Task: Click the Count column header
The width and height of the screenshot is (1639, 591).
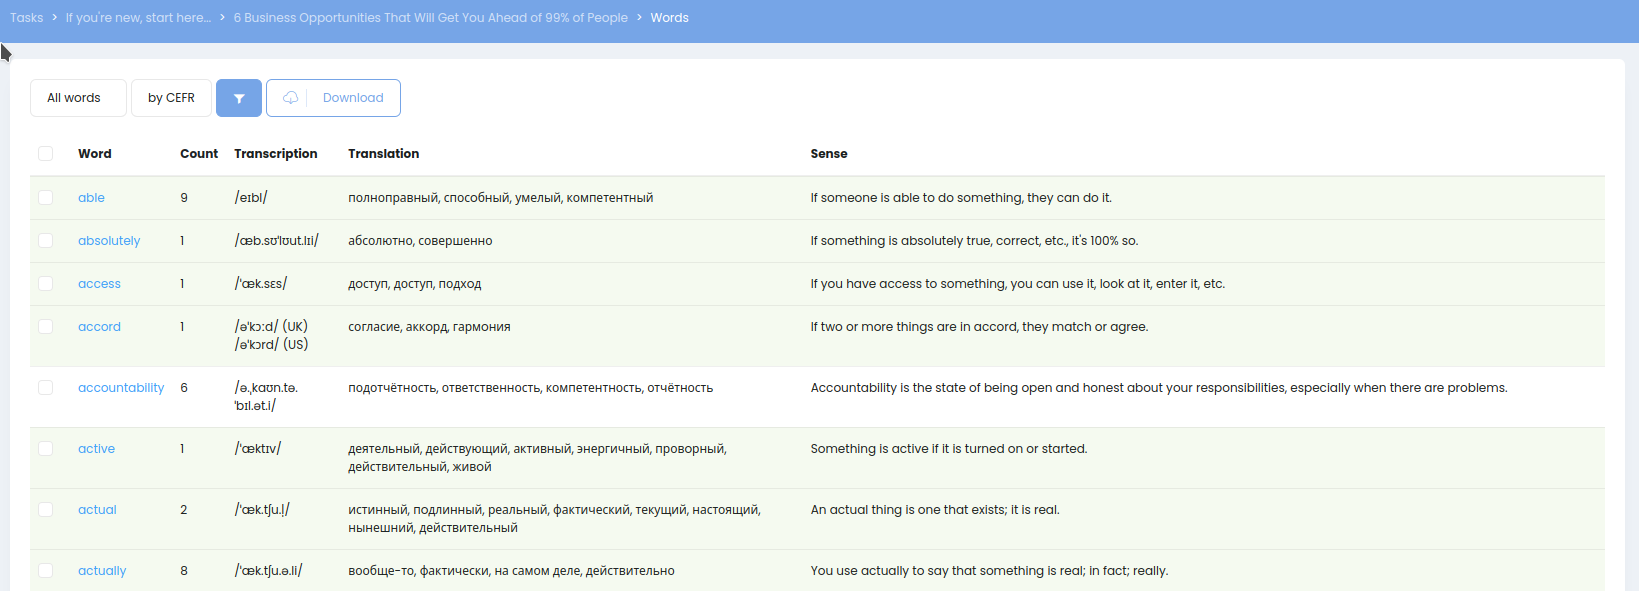Action: [x=198, y=154]
